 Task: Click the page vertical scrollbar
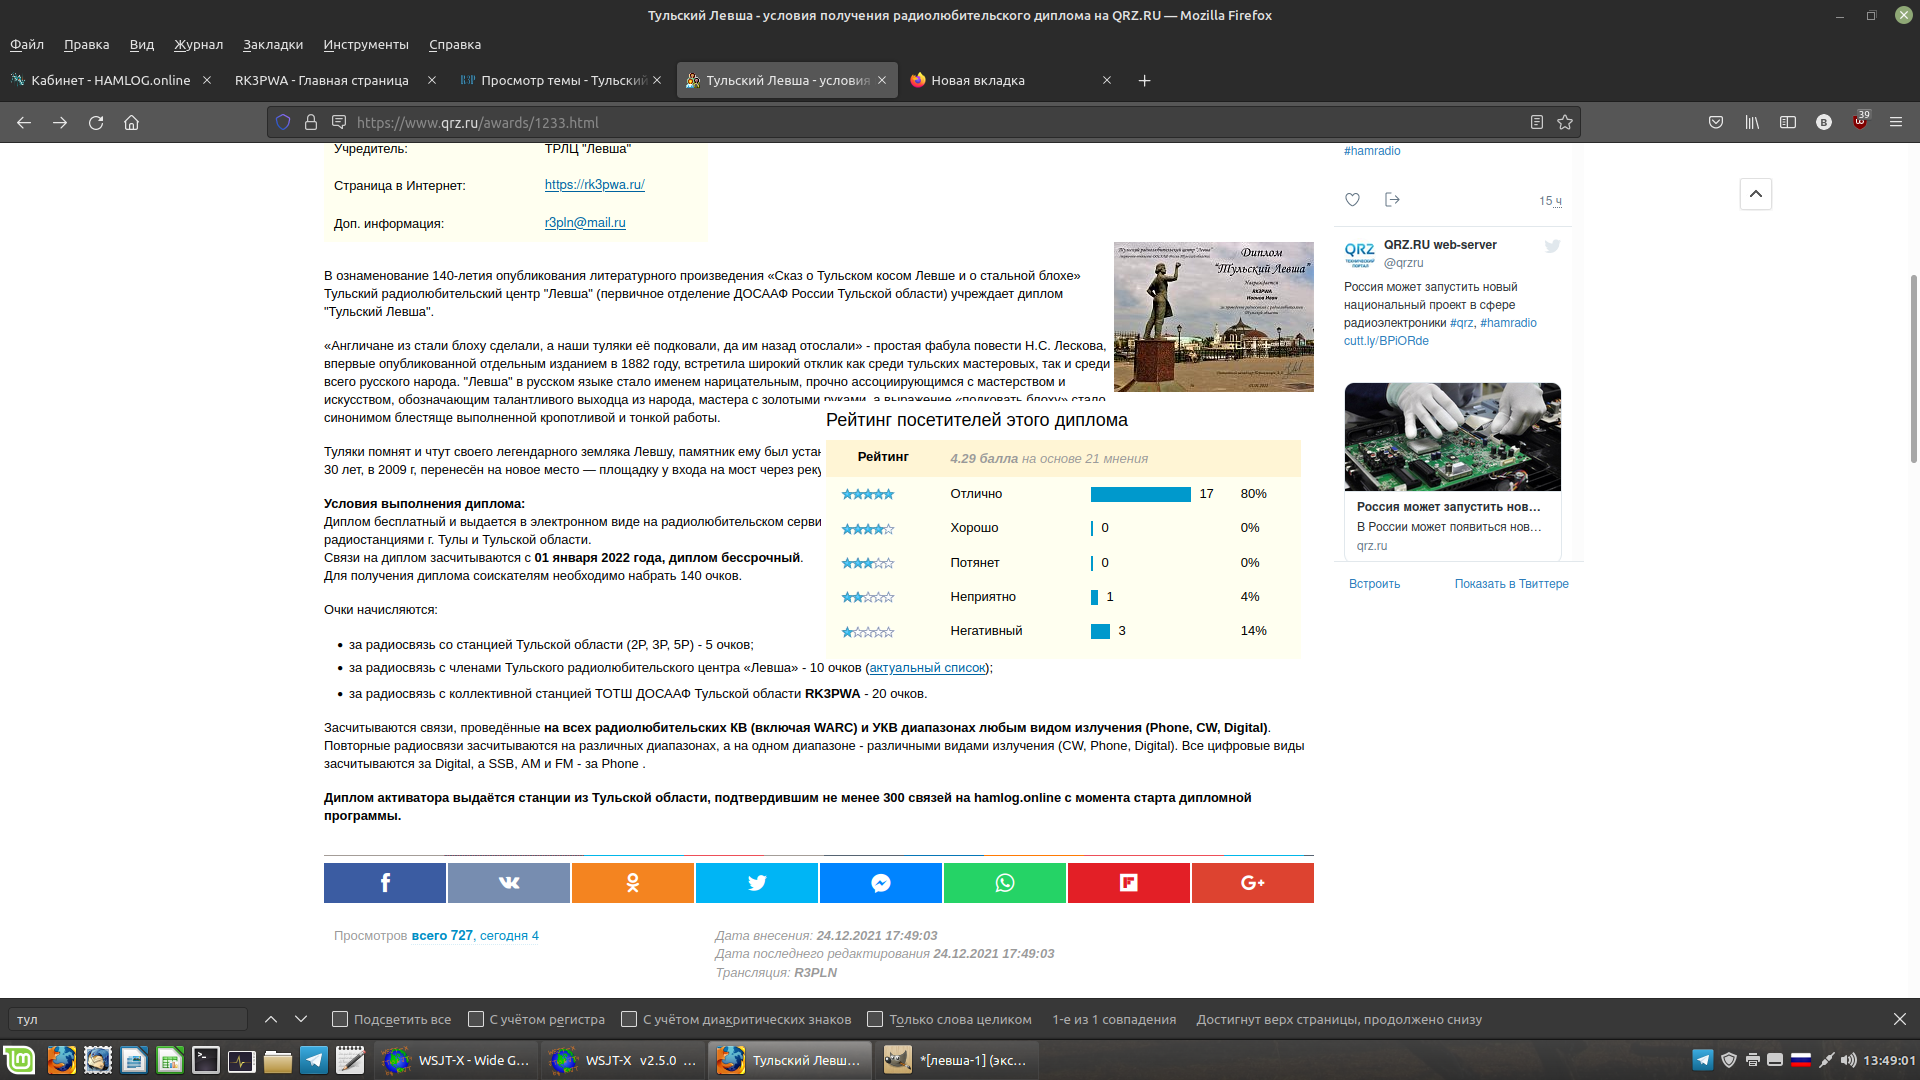pyautogui.click(x=1914, y=370)
